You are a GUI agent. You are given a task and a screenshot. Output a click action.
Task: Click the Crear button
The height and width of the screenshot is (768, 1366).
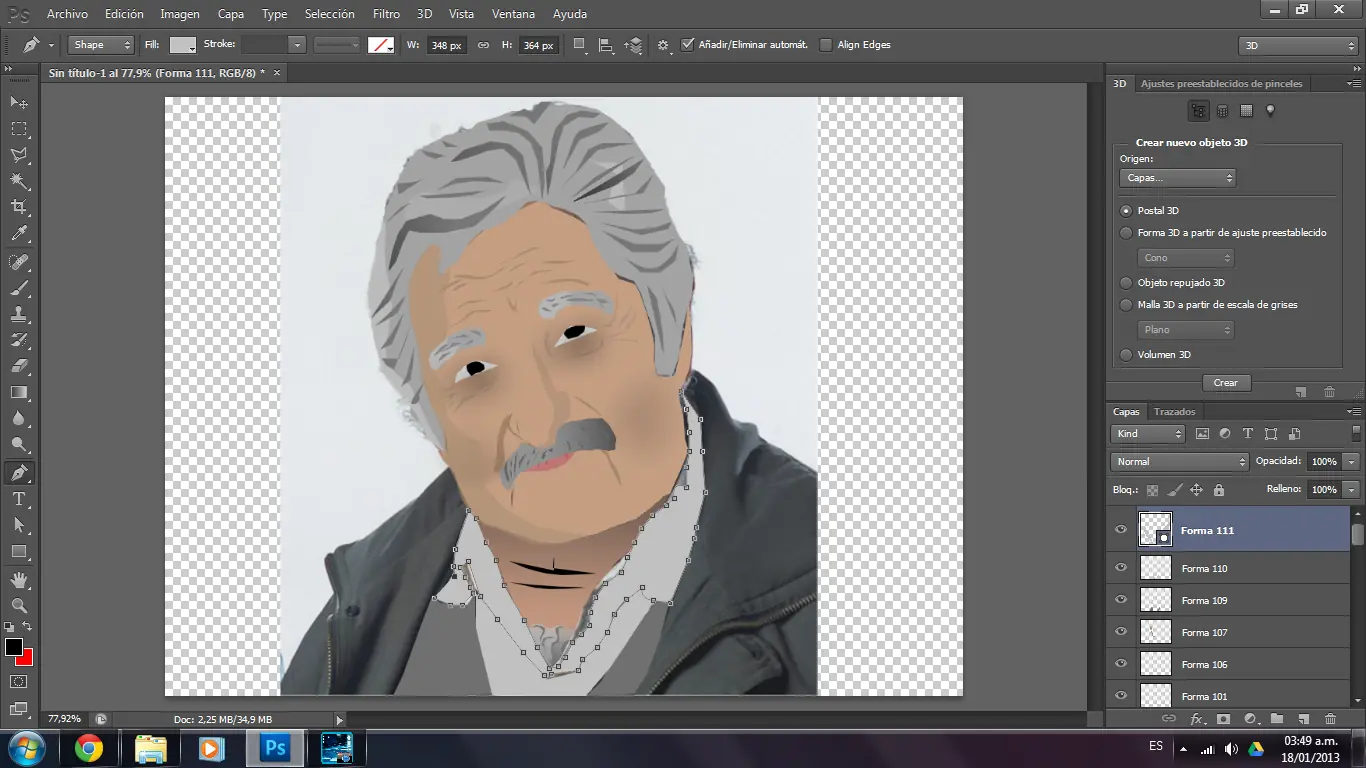coord(1226,383)
